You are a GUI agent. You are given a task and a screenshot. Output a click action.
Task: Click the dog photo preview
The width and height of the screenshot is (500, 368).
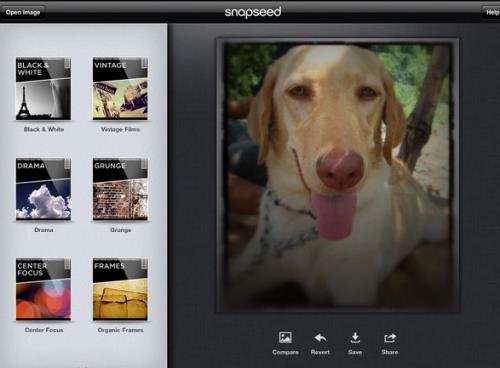(337, 175)
